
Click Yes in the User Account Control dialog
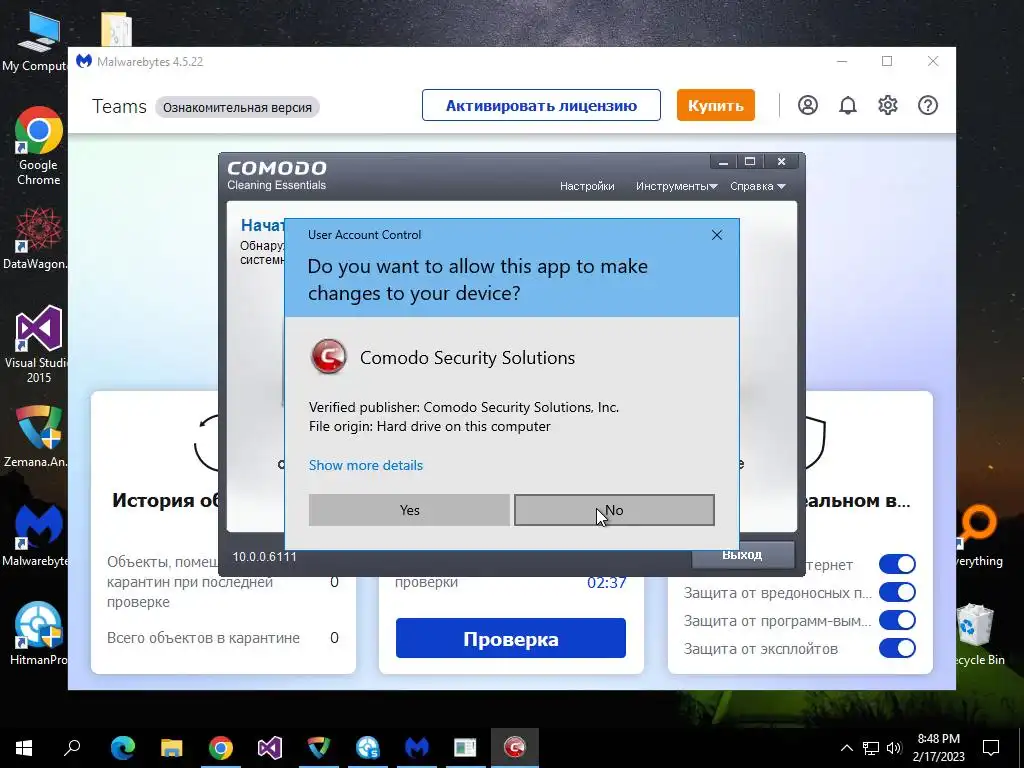click(409, 510)
